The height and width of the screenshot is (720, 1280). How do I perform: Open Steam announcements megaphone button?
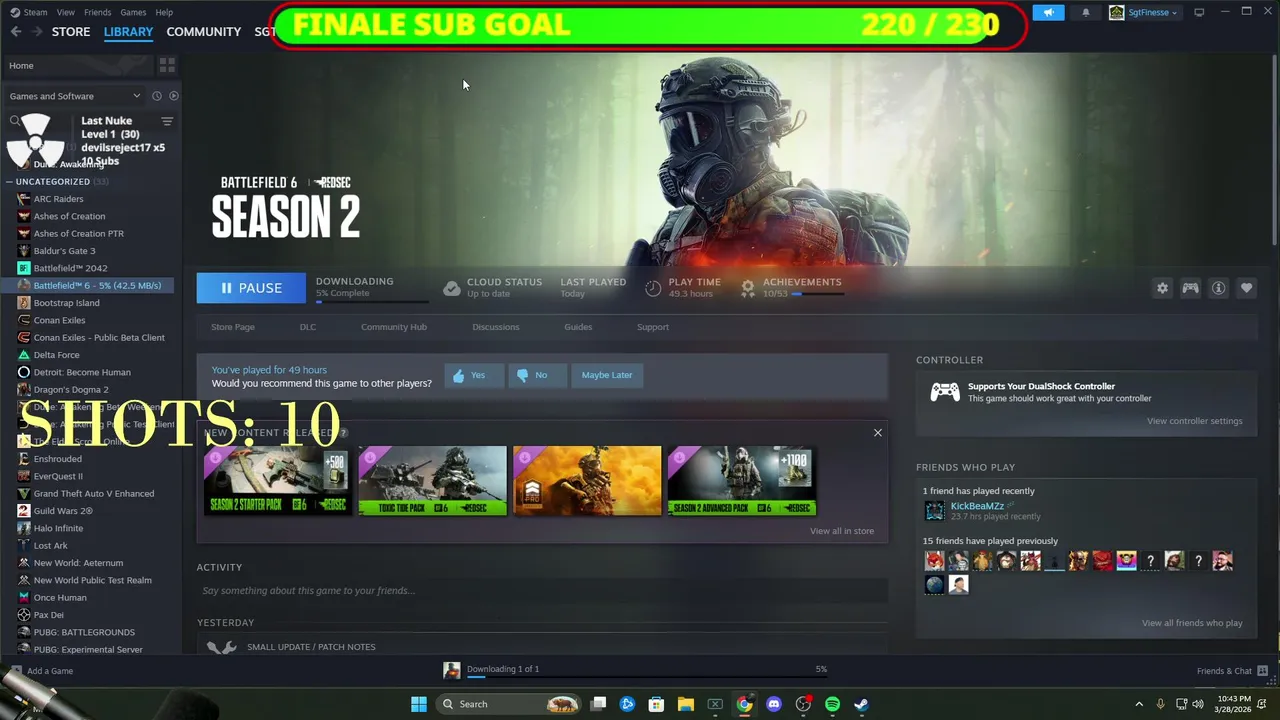[1048, 12]
